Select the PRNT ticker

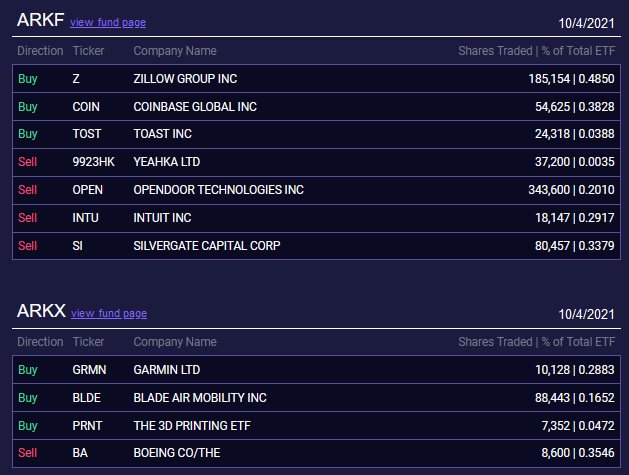tap(87, 426)
